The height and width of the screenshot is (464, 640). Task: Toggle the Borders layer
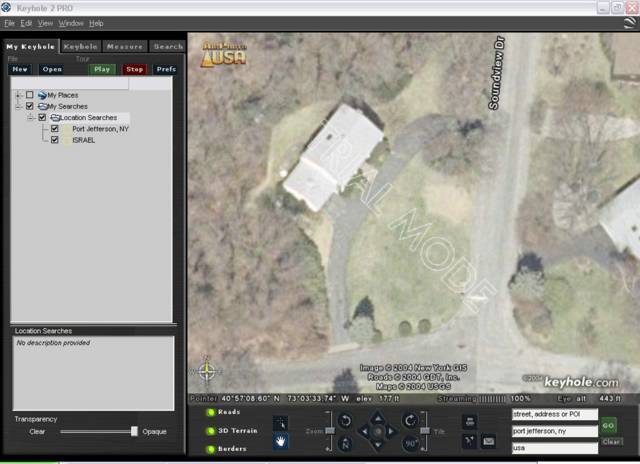(211, 449)
